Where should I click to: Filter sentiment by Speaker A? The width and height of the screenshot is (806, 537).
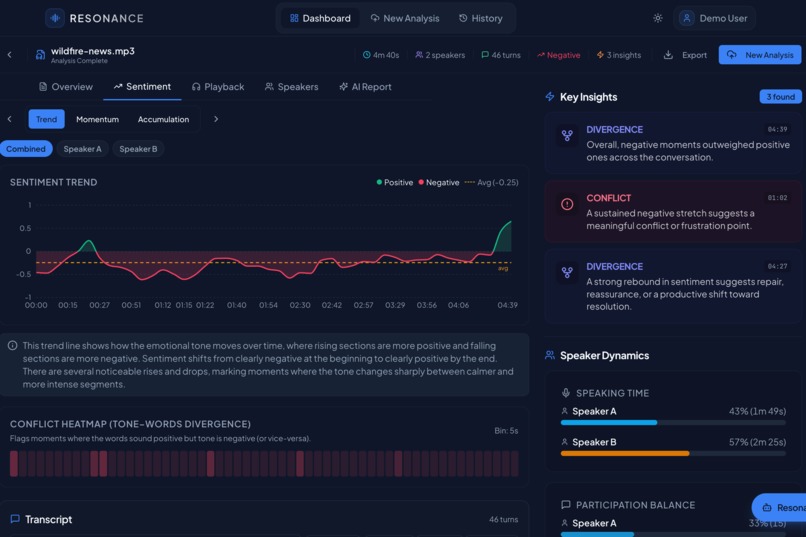coord(82,149)
